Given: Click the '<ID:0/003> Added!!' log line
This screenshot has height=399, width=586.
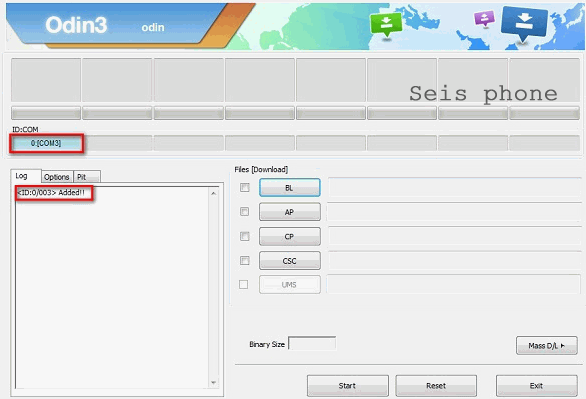Looking at the screenshot, I should (x=51, y=193).
